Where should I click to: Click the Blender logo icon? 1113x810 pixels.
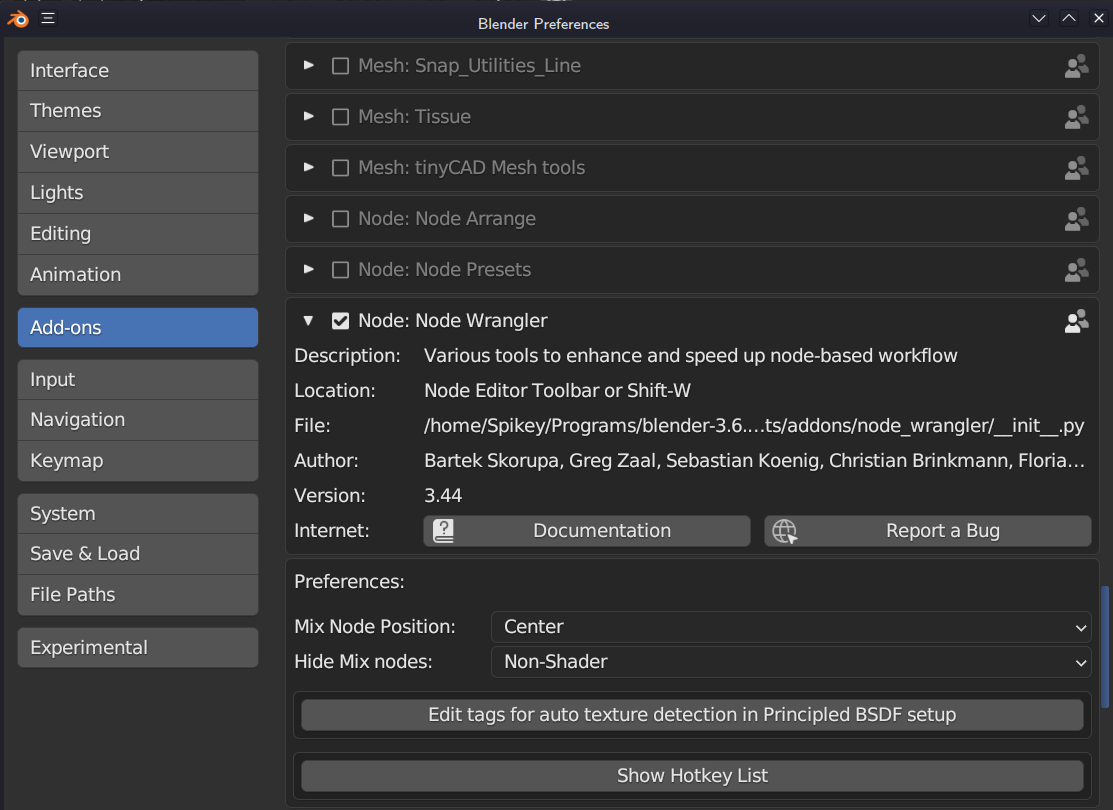coord(18,18)
